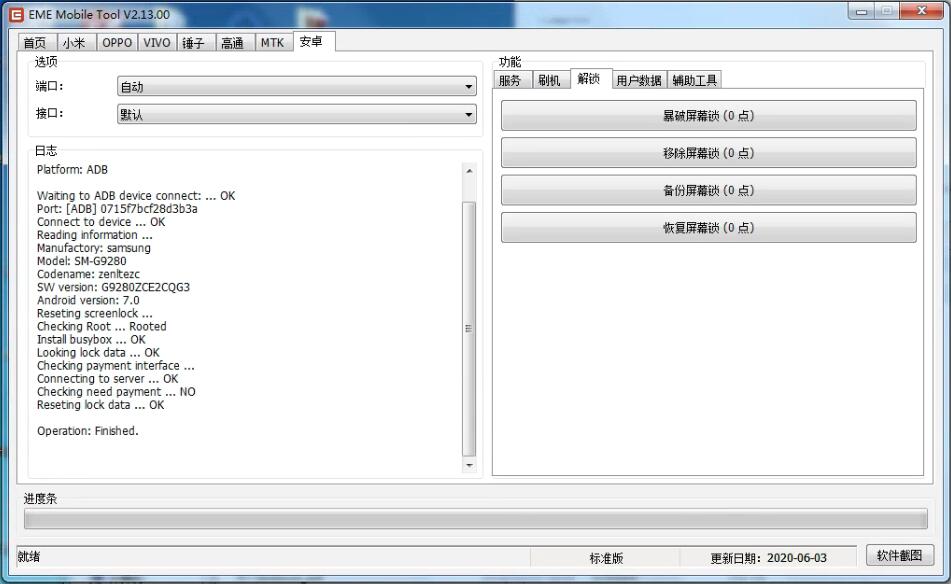Click the 'Install busybox ... OK' log line
The image size is (951, 584).
[91, 340]
